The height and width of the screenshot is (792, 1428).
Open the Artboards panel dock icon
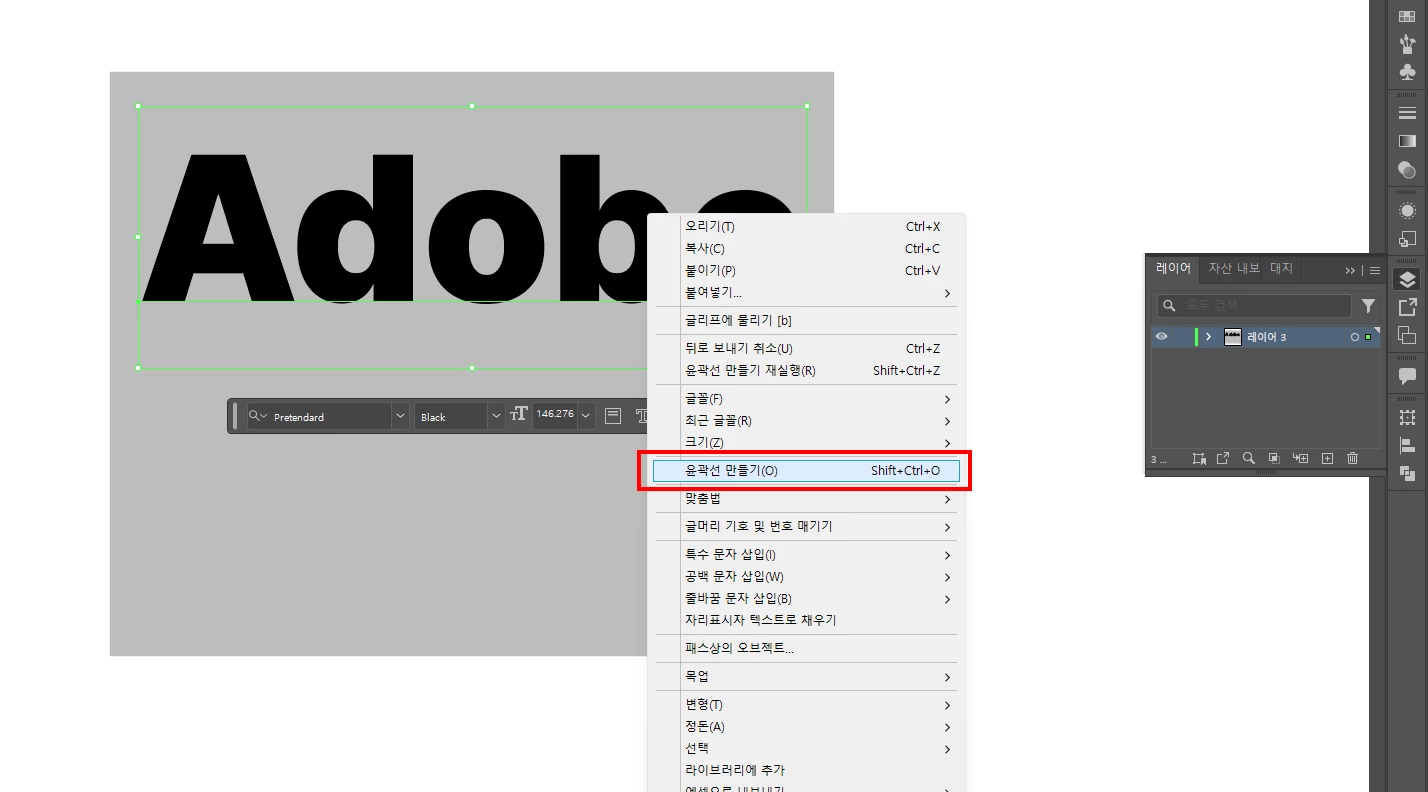coord(1407,335)
